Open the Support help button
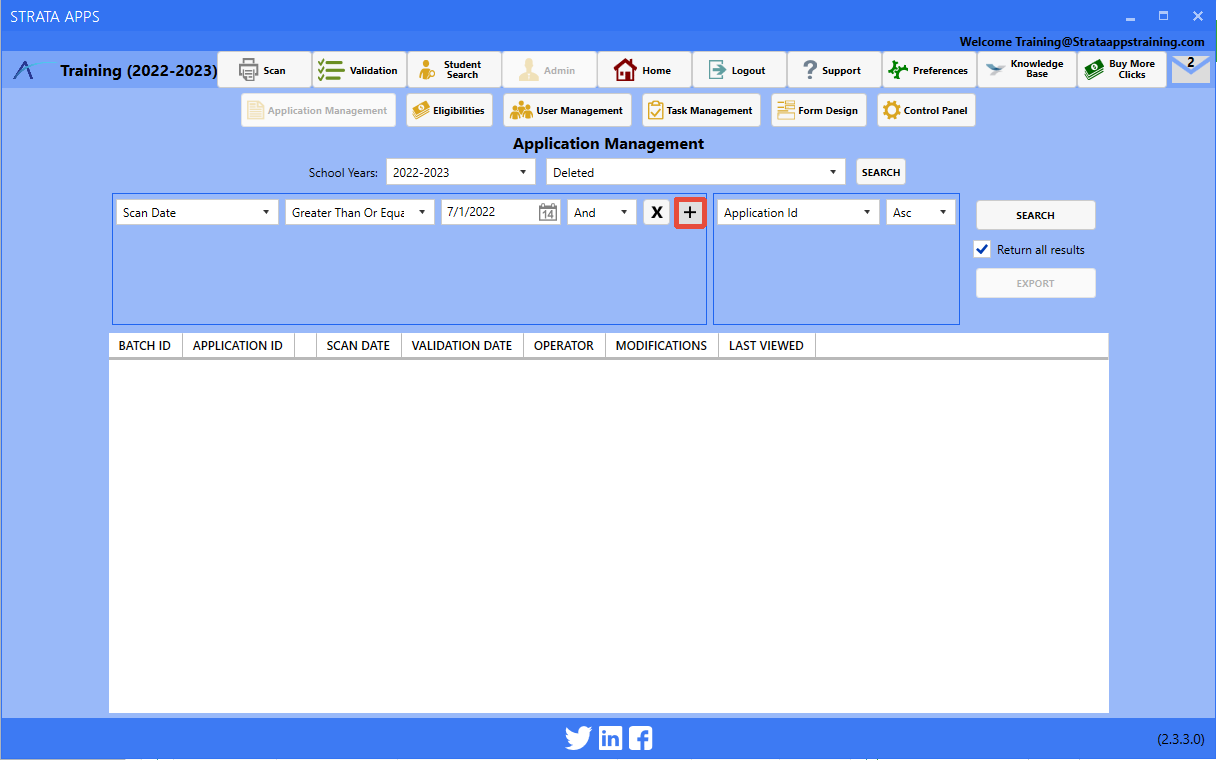1217x760 pixels. pos(834,70)
